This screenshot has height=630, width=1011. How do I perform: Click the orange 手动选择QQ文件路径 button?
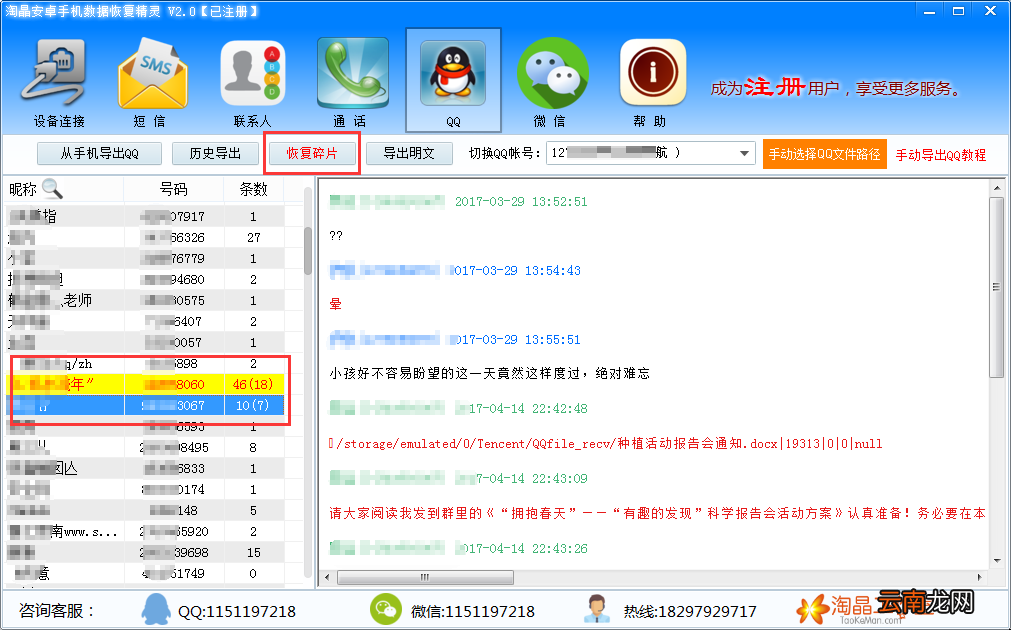pos(824,154)
